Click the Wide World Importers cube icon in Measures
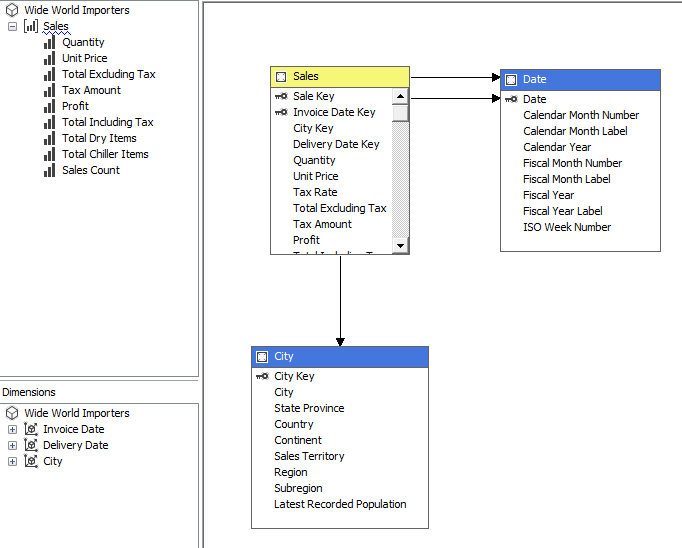This screenshot has height=548, width=682. [12, 10]
